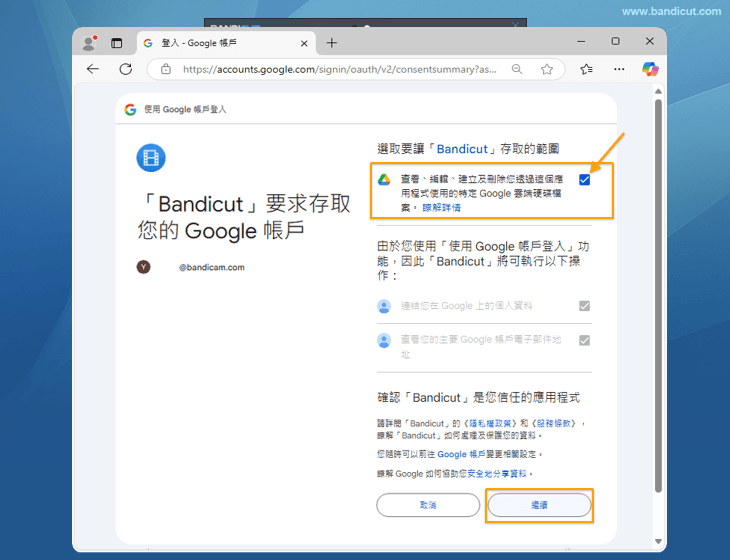
Task: Click the 取消 cancel button
Action: [428, 505]
